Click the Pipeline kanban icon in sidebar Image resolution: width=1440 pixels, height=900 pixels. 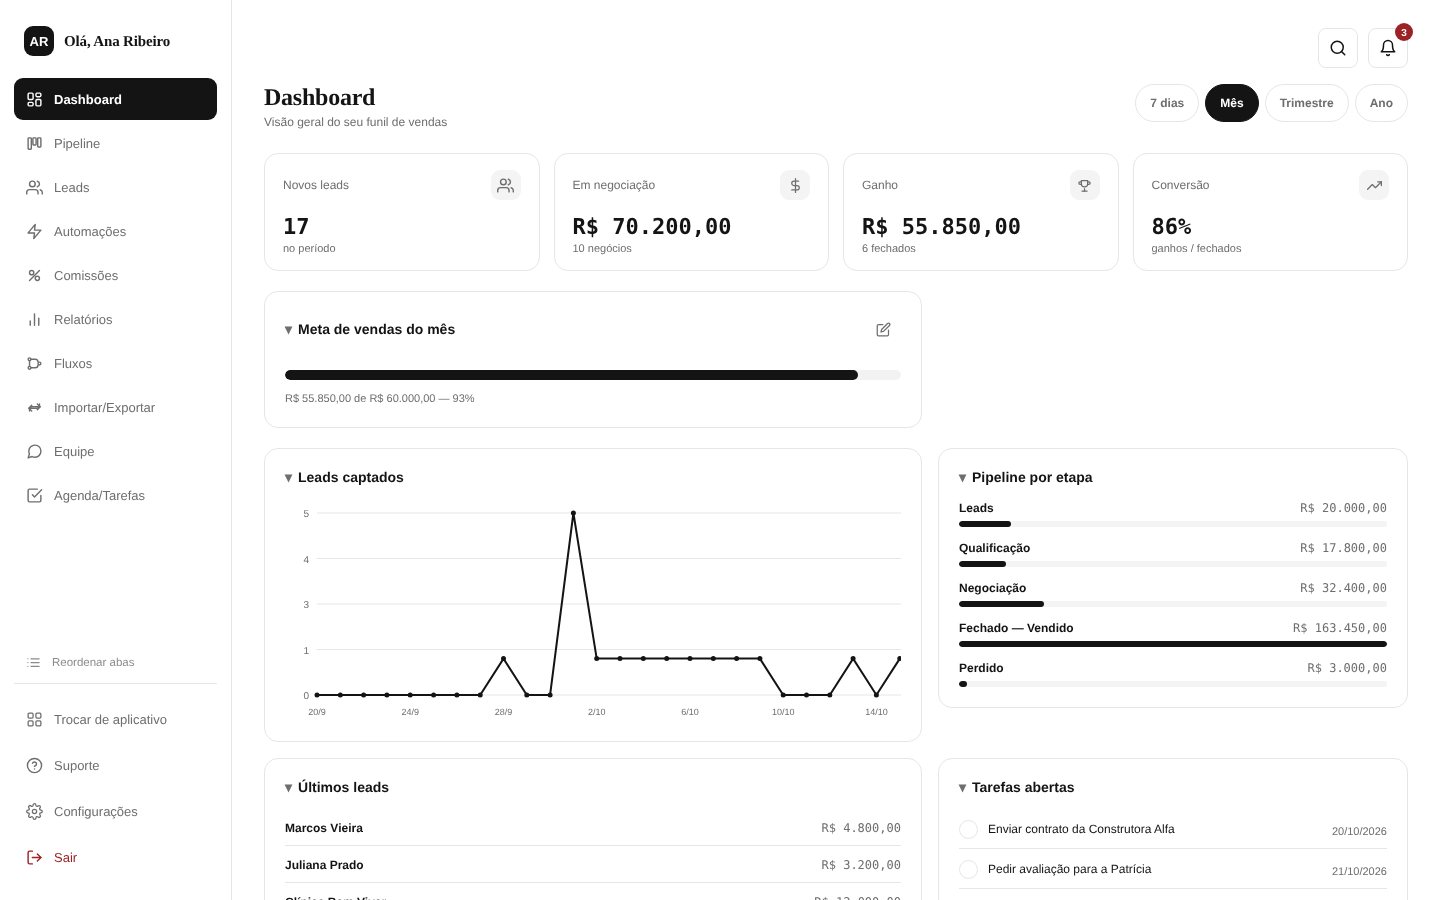tap(34, 143)
